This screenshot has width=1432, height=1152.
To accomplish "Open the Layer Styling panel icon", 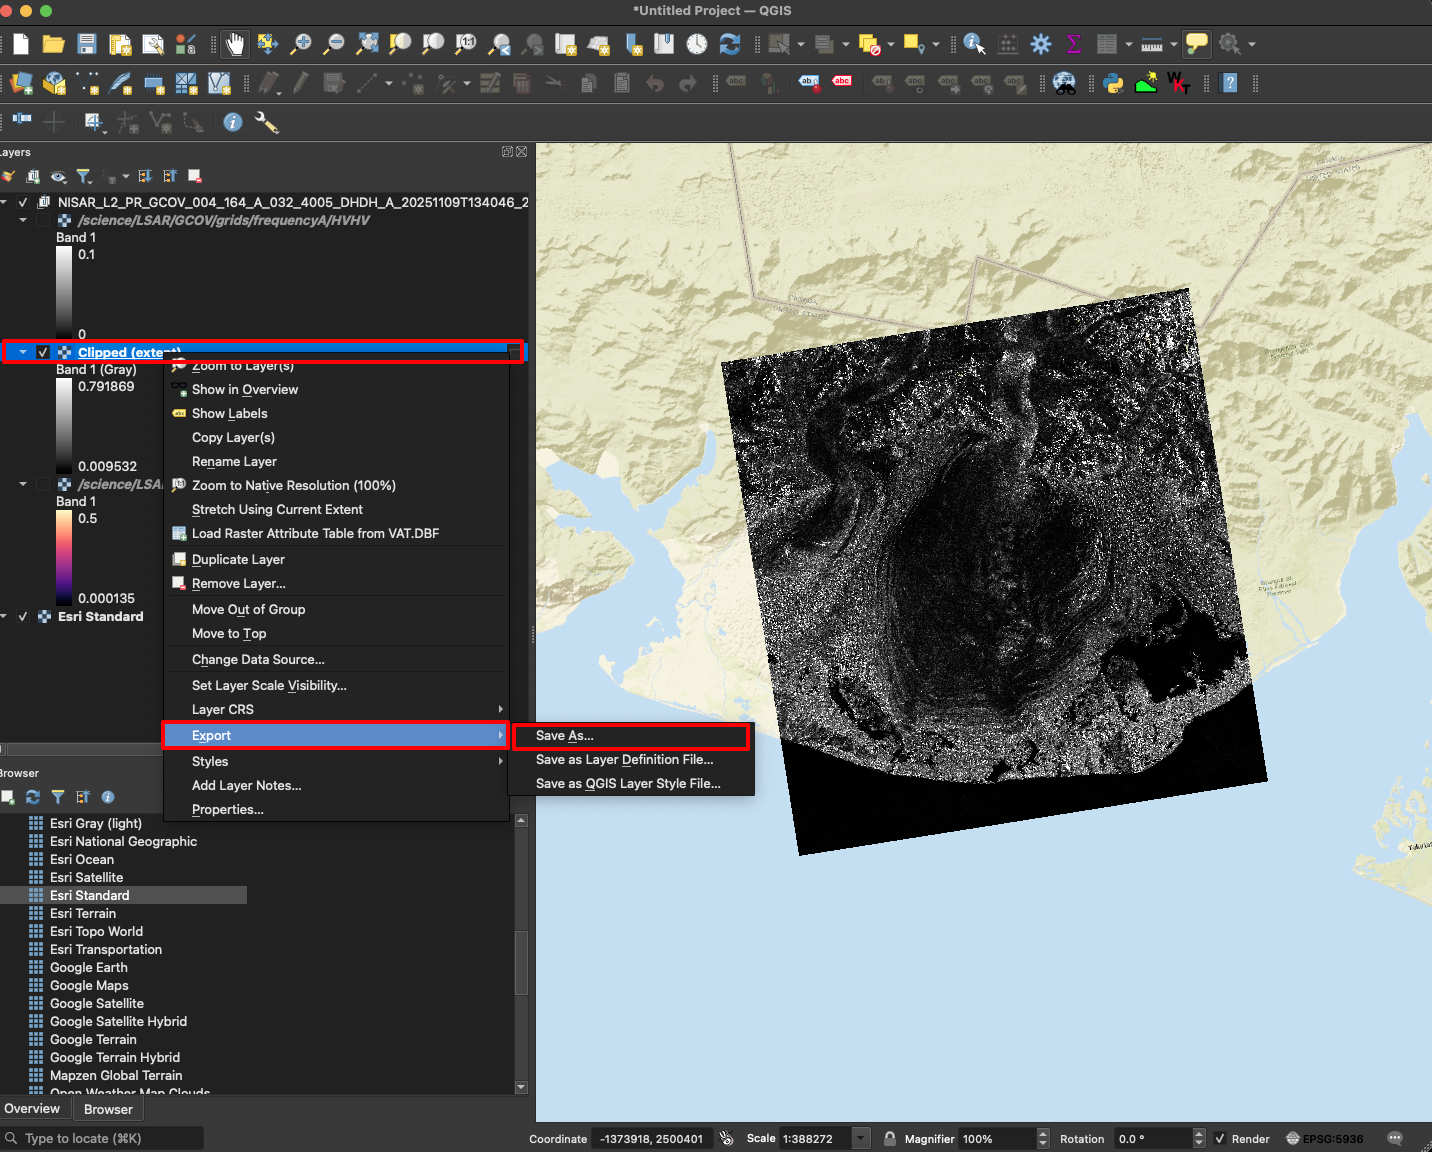I will click(8, 176).
